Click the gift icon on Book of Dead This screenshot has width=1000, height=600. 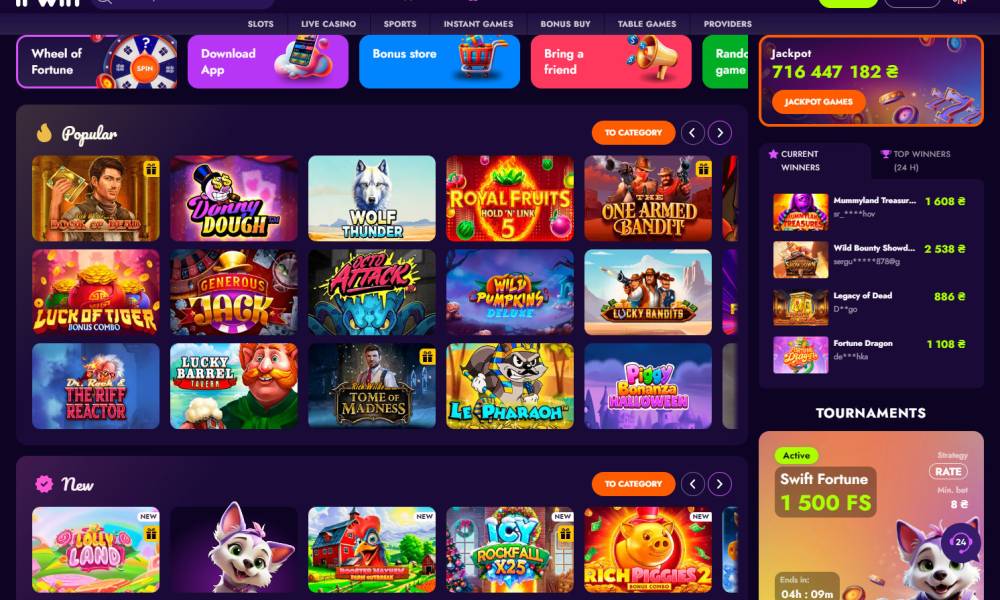click(x=151, y=169)
